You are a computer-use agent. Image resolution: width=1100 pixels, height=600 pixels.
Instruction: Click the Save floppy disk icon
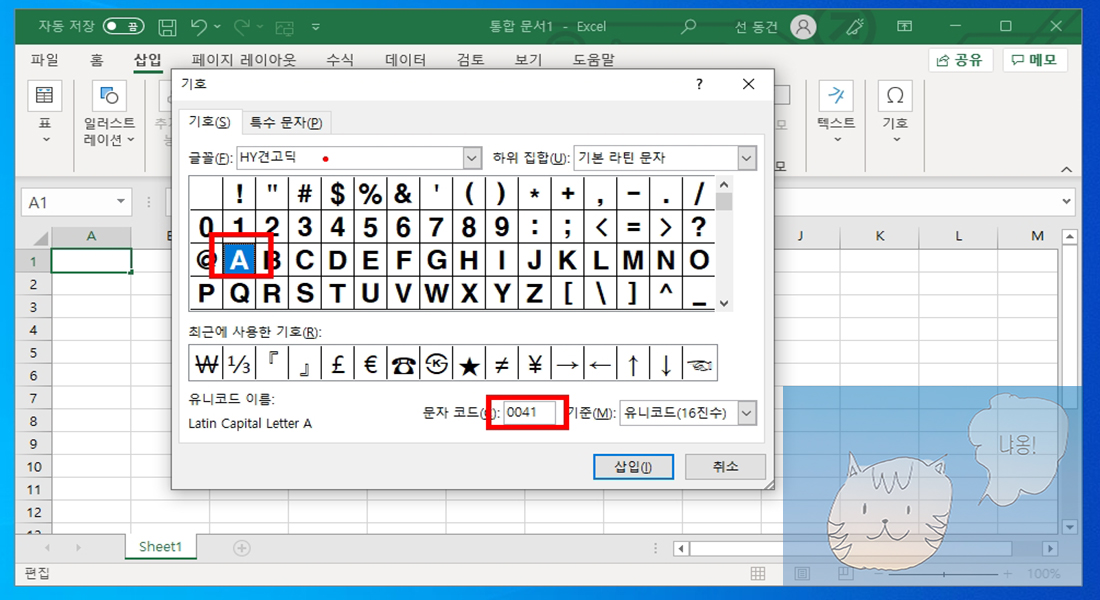[167, 27]
